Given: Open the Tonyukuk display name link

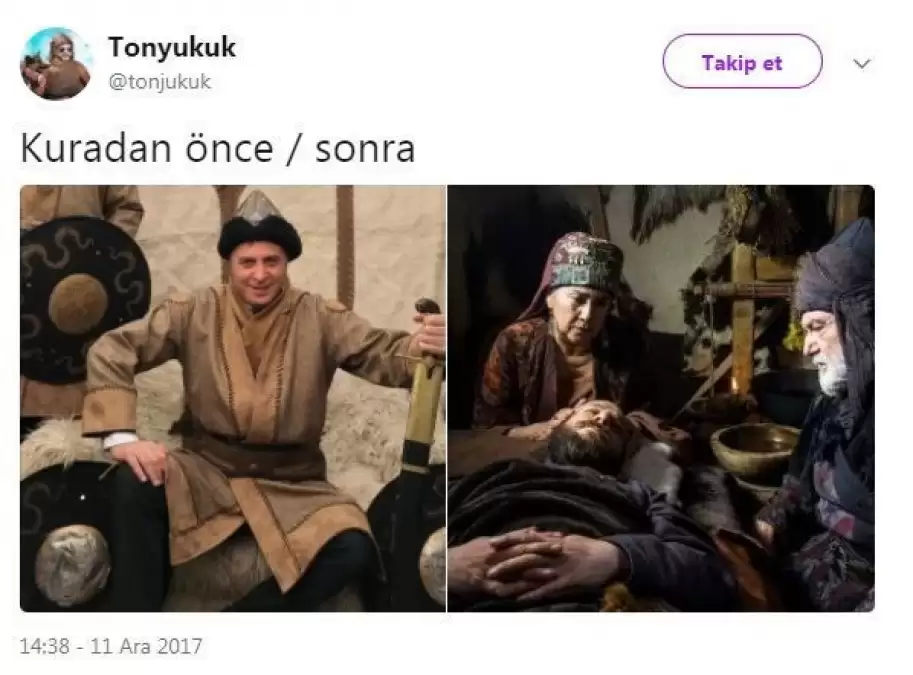Looking at the screenshot, I should click(172, 47).
